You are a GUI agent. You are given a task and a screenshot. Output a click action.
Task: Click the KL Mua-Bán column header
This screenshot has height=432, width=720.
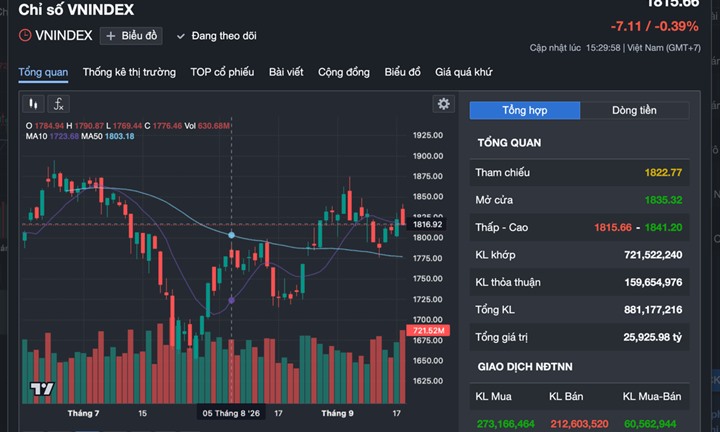pyautogui.click(x=652, y=396)
